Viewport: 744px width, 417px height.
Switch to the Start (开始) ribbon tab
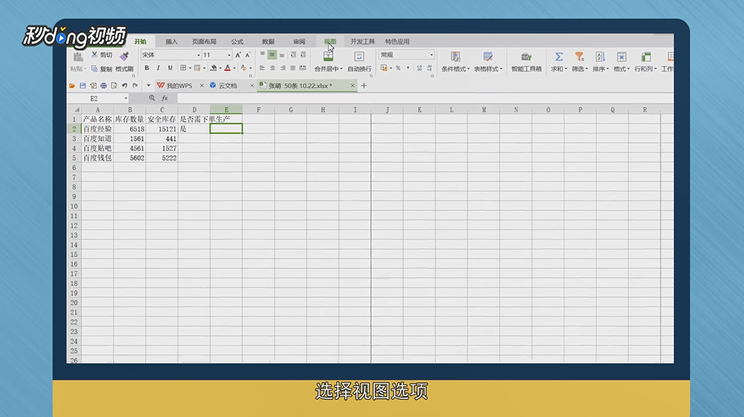[x=140, y=42]
